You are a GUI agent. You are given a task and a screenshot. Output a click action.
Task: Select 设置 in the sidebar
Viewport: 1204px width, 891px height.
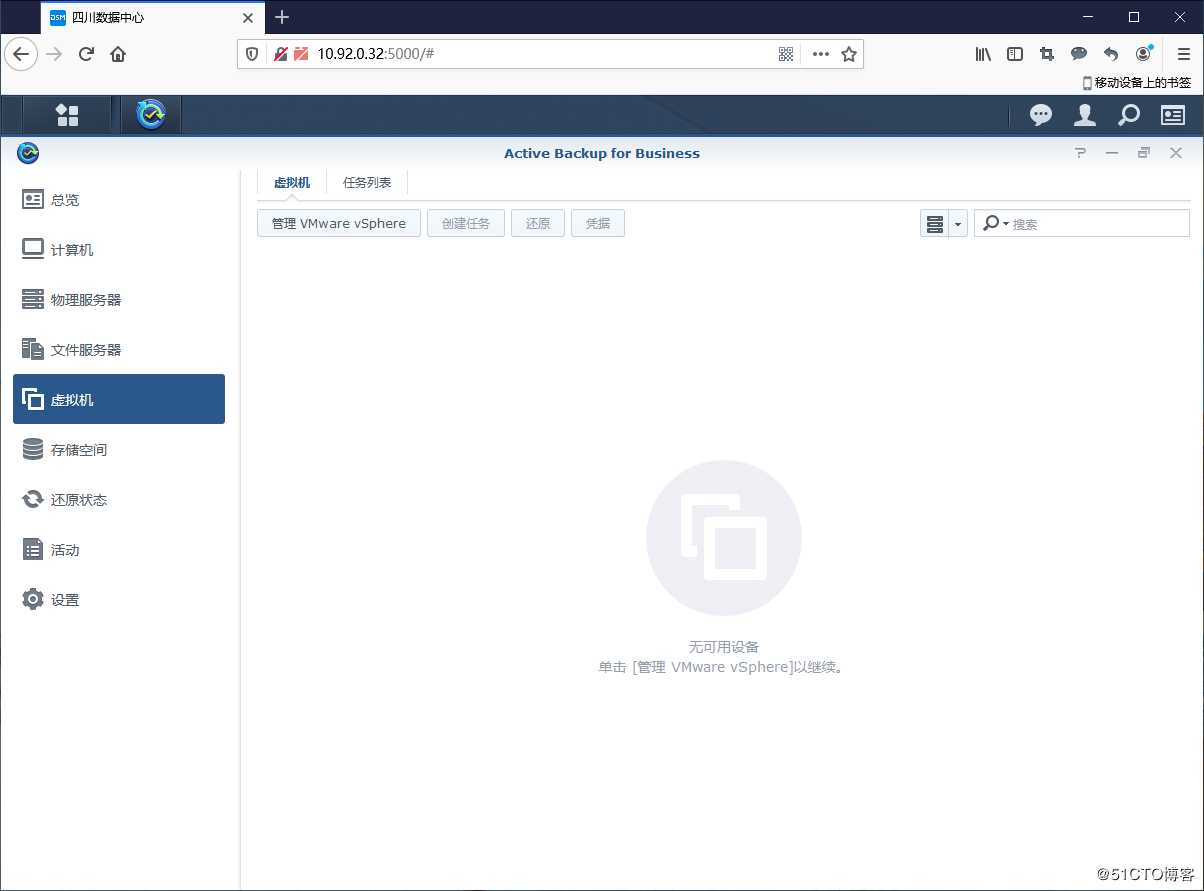pyautogui.click(x=119, y=599)
